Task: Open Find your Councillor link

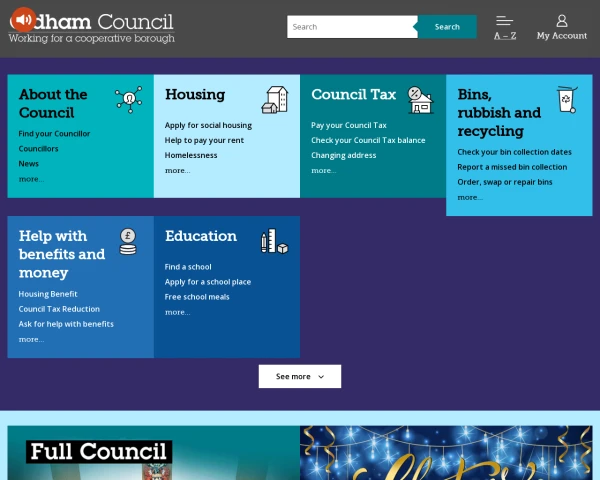Action: [54, 134]
